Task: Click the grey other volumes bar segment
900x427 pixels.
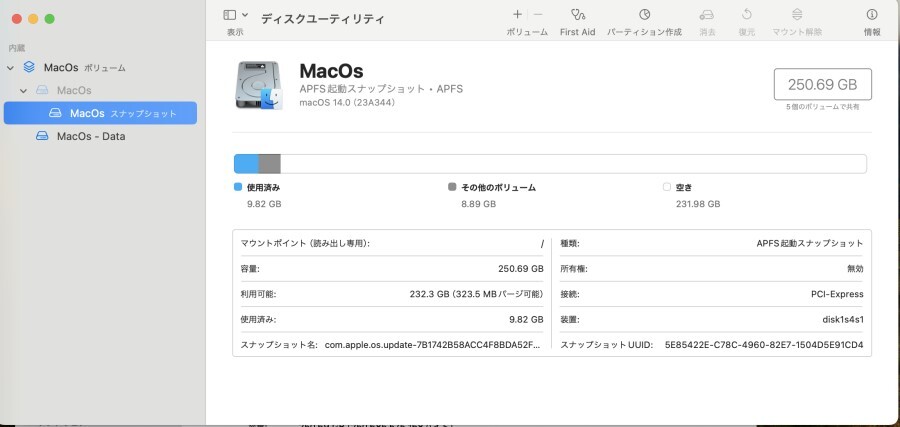Action: point(269,164)
